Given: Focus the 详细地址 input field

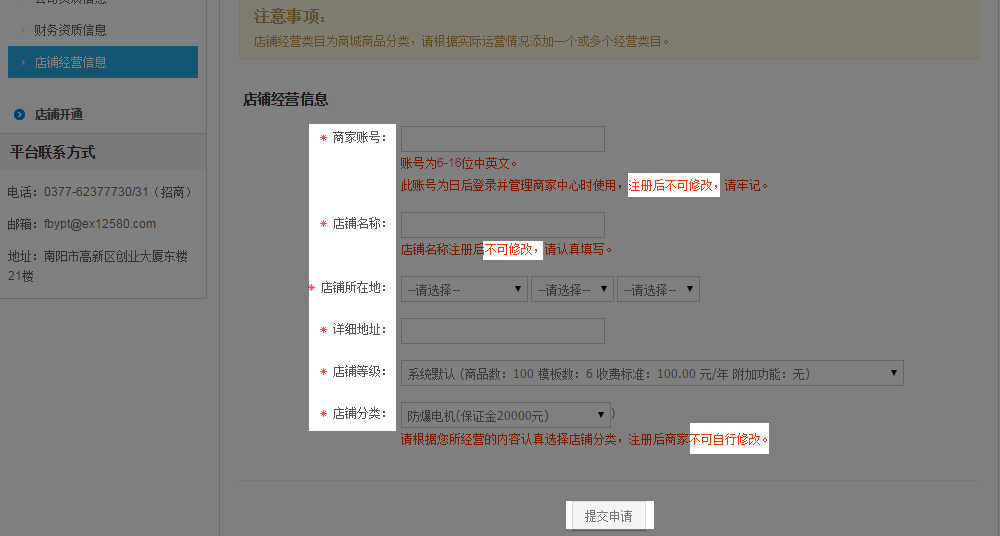Looking at the screenshot, I should coord(502,331).
